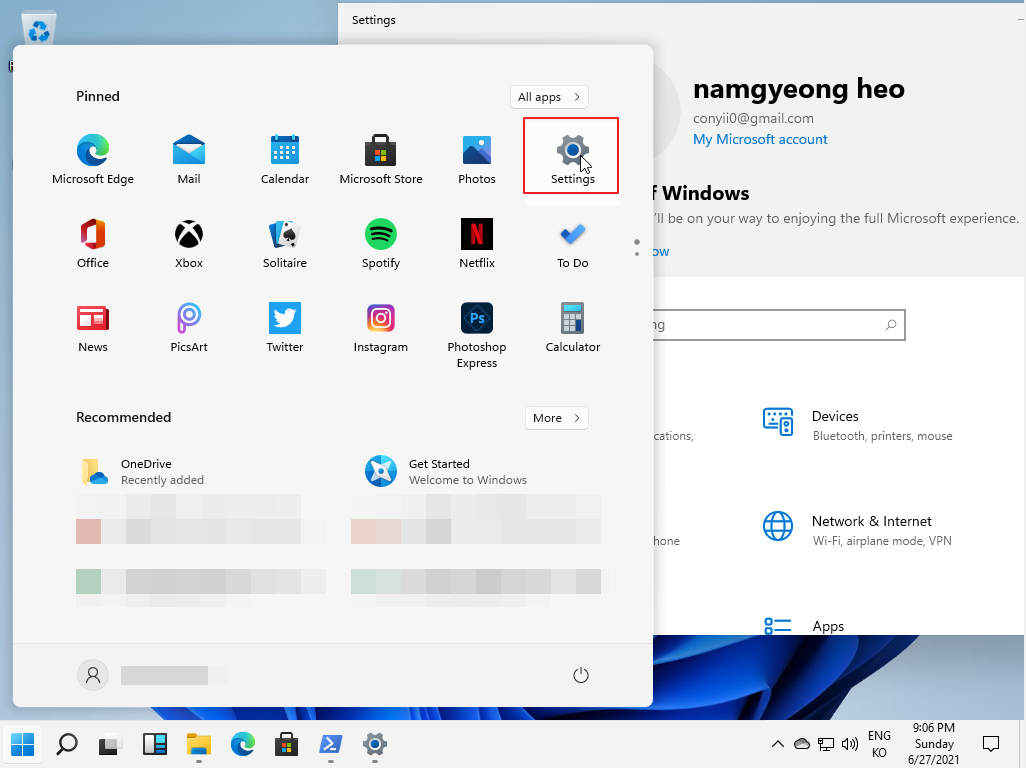Click the search magnifier in Settings search box

(891, 324)
